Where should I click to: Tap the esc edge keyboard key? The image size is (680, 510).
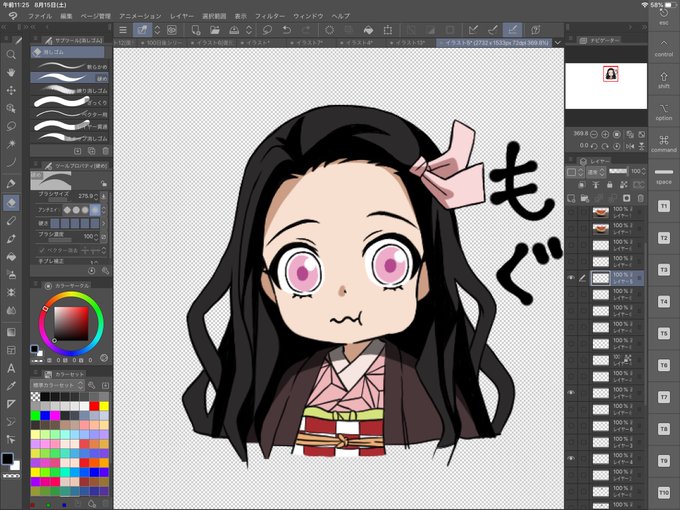[x=664, y=16]
